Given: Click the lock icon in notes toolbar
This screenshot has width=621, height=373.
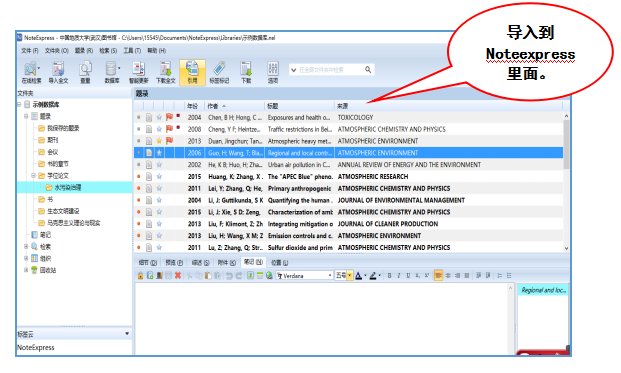Looking at the screenshot, I should 140,276.
